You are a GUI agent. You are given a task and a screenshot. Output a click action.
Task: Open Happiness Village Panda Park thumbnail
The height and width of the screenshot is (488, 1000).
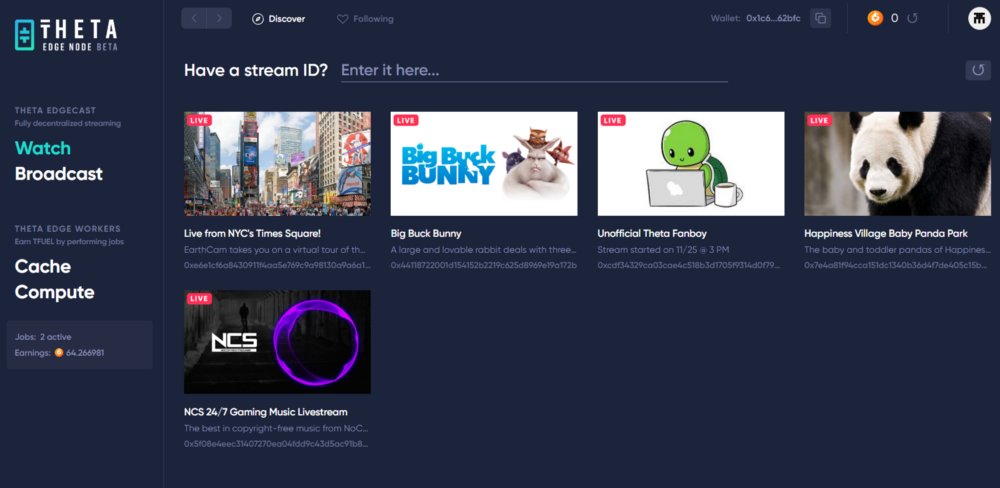(897, 163)
